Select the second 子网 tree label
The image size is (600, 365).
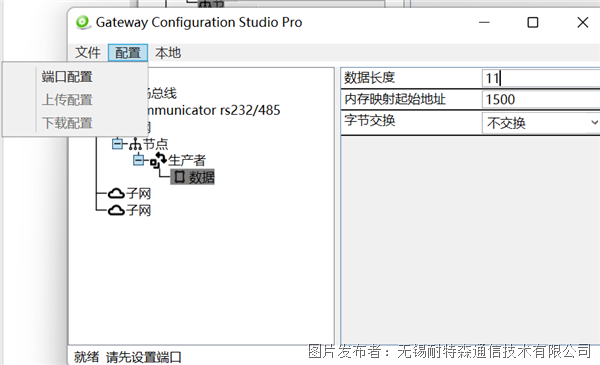point(139,210)
